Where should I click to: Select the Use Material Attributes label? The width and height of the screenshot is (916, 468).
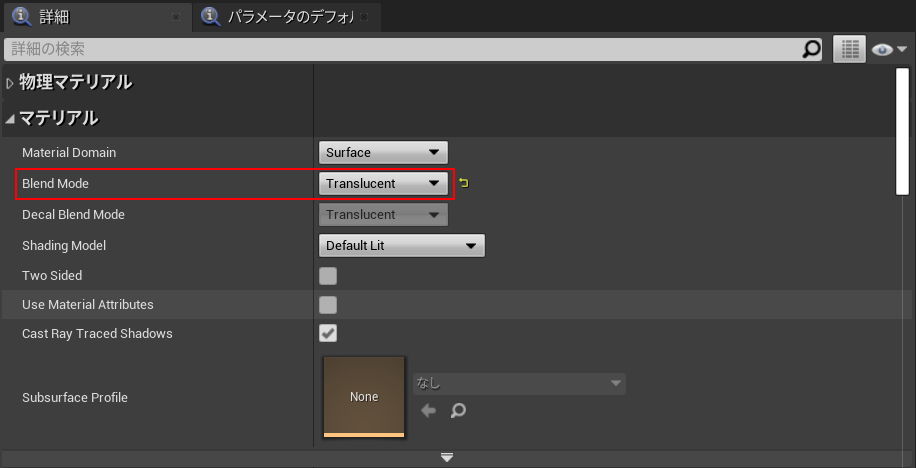click(x=88, y=304)
